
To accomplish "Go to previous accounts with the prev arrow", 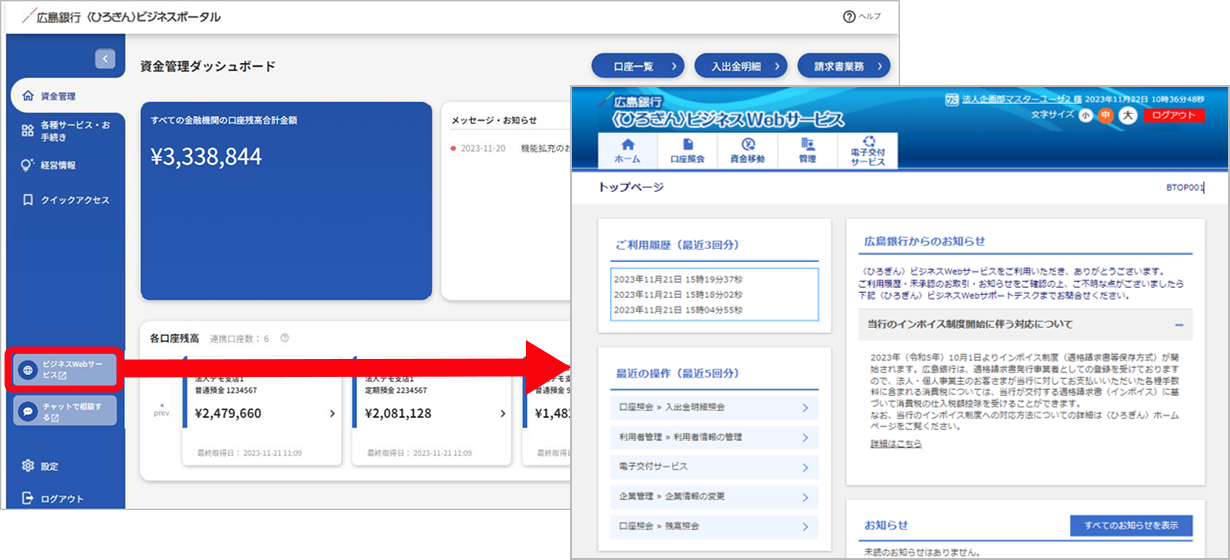I will click(163, 408).
